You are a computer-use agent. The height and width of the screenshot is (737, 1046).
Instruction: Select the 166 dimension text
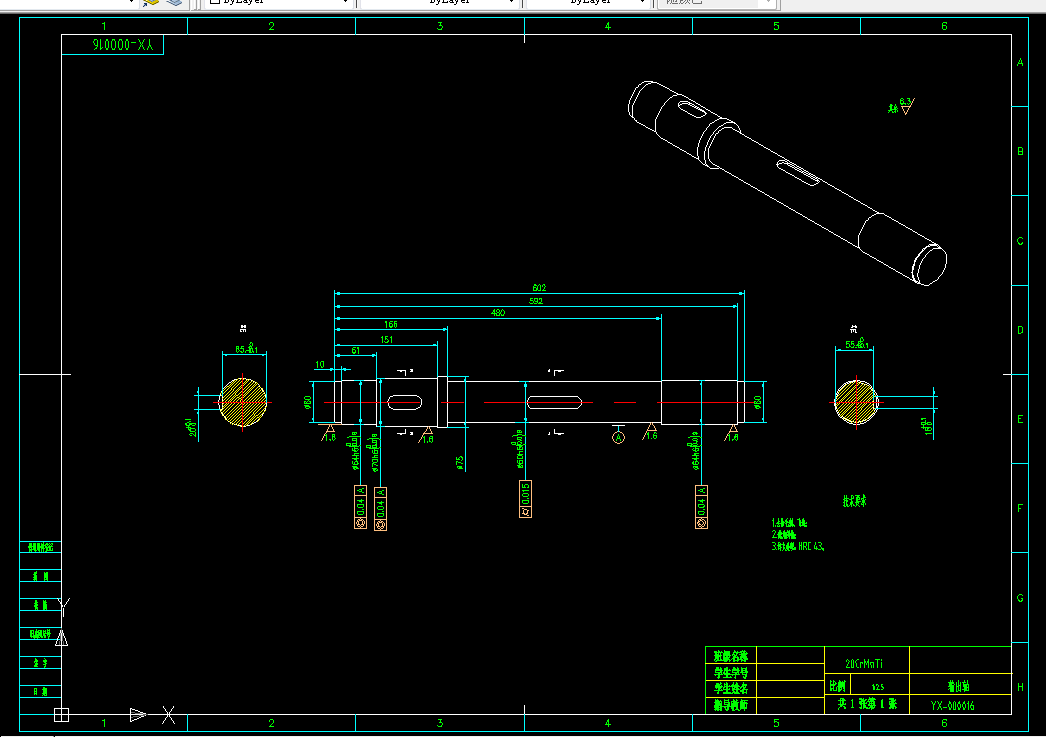(x=391, y=324)
